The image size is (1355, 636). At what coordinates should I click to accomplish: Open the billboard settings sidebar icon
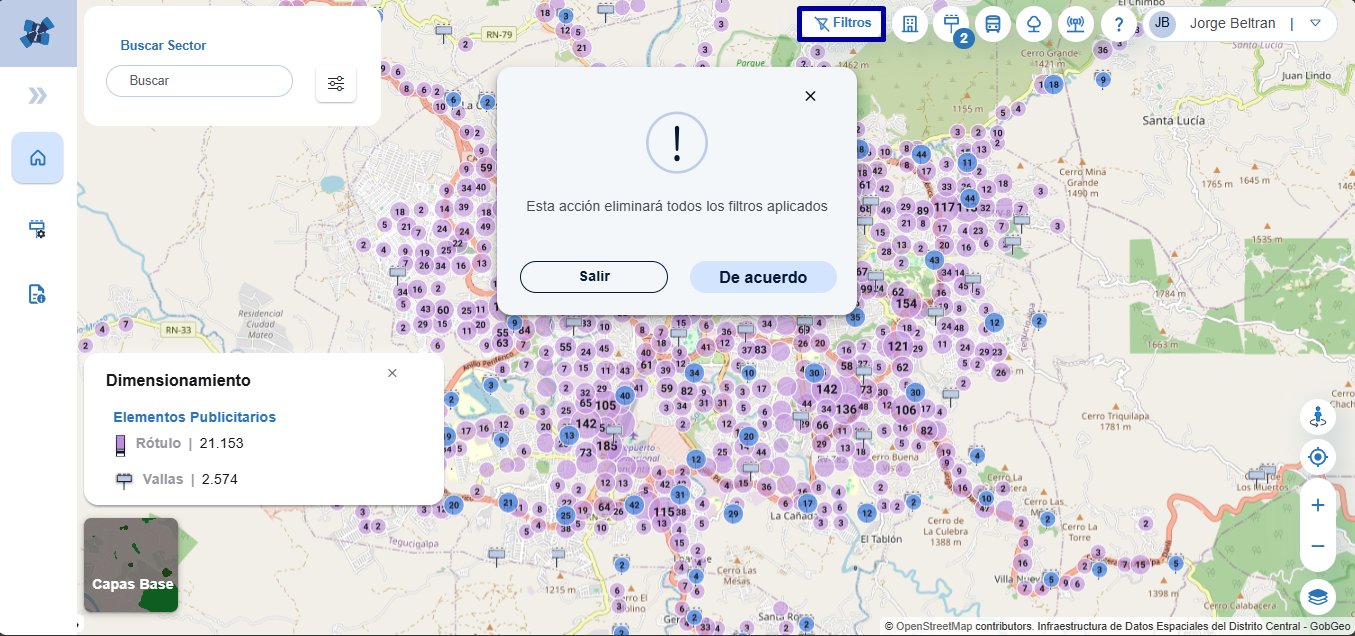click(38, 229)
